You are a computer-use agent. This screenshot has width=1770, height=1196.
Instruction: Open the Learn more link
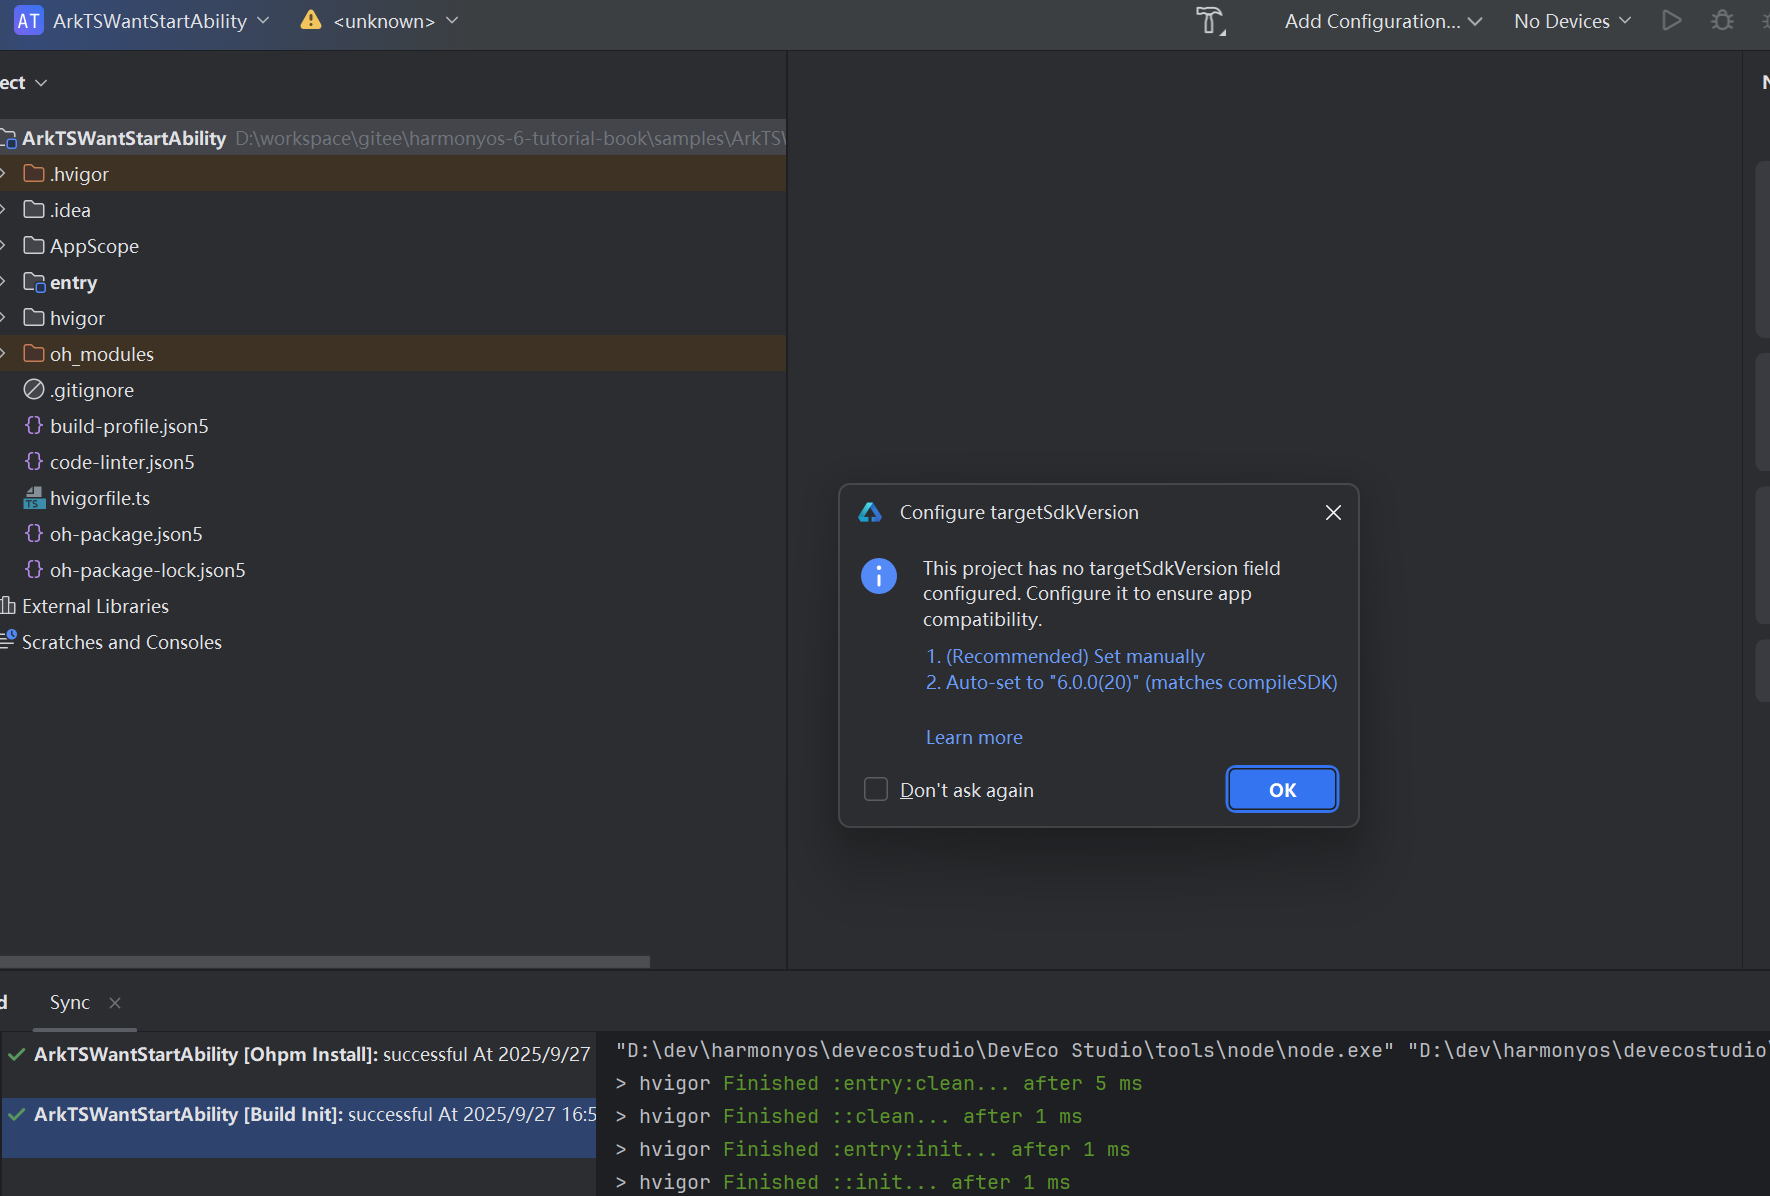[973, 738]
